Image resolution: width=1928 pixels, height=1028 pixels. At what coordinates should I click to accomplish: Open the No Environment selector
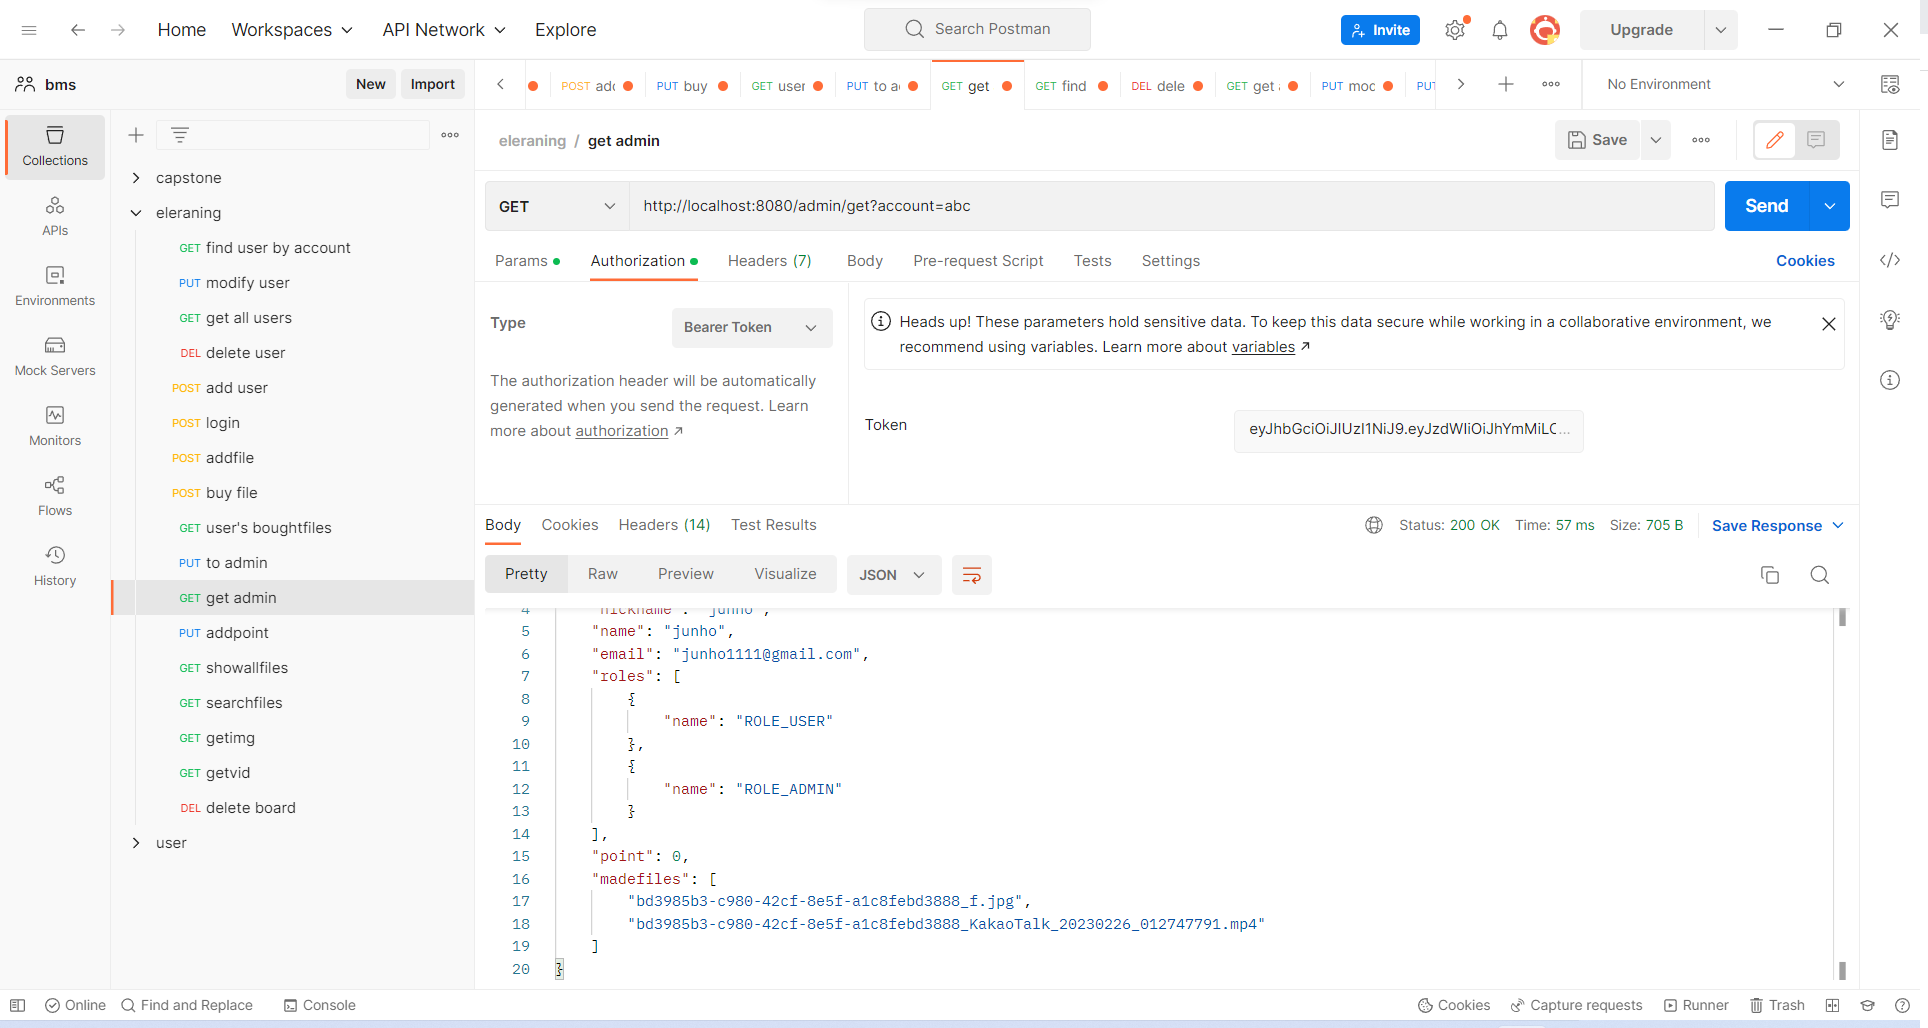point(1720,84)
